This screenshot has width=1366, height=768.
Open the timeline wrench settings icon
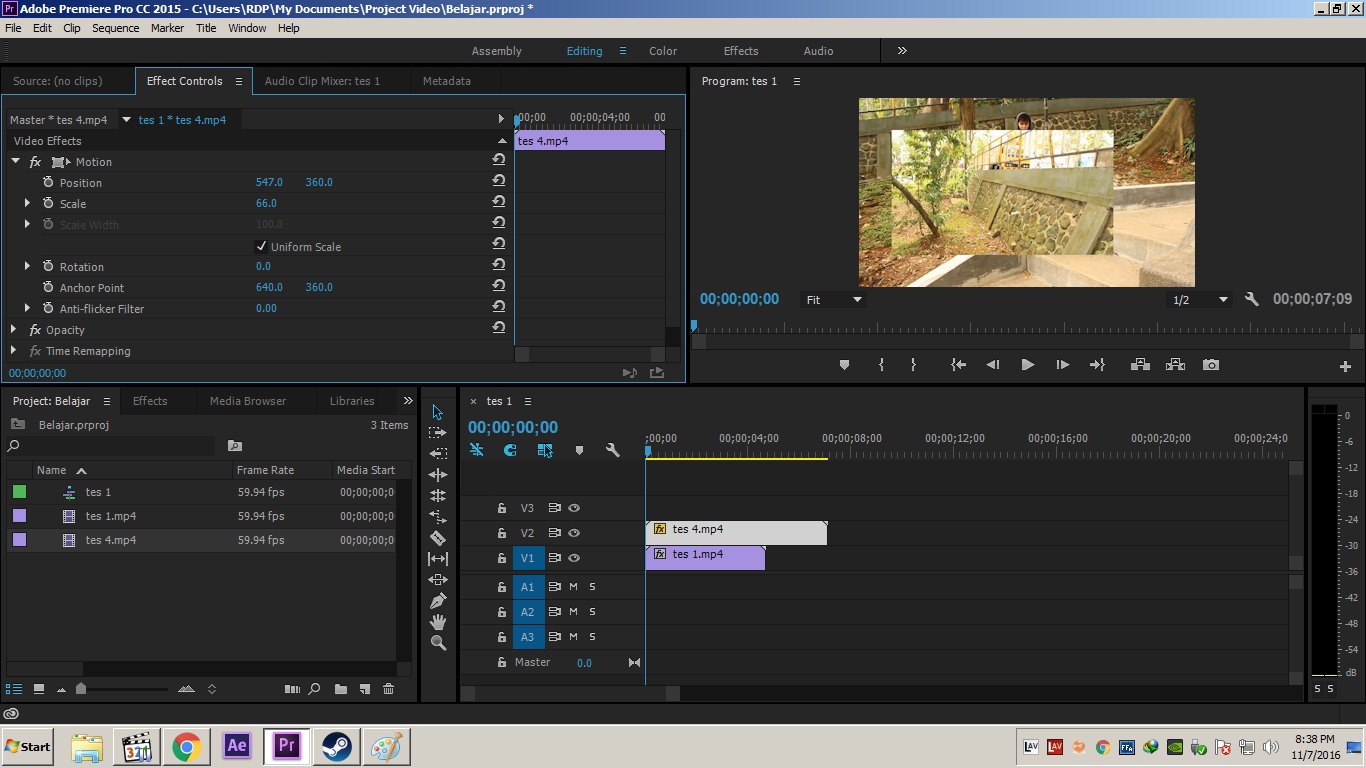point(613,451)
